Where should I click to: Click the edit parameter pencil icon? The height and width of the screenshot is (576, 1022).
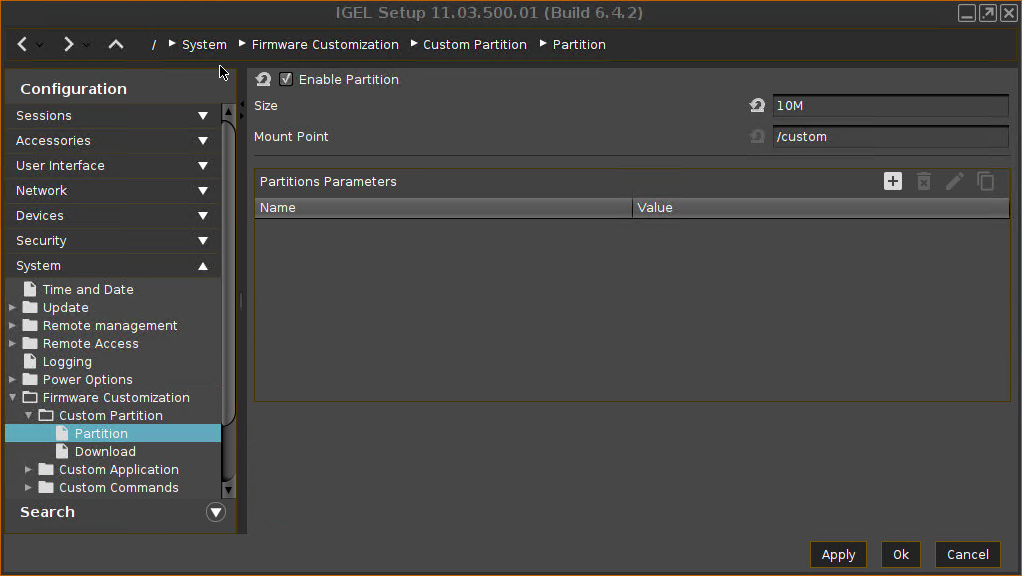point(955,181)
